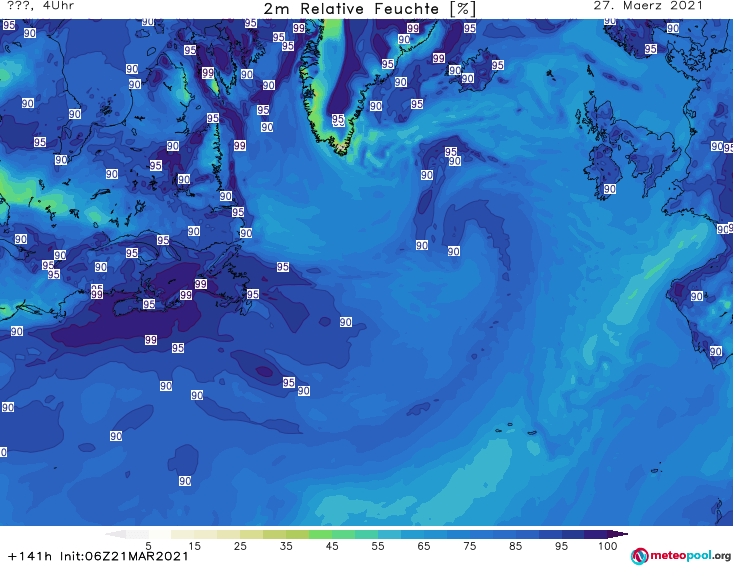The width and height of the screenshot is (733, 566).
Task: Click the color scale value 5
Action: (x=148, y=546)
